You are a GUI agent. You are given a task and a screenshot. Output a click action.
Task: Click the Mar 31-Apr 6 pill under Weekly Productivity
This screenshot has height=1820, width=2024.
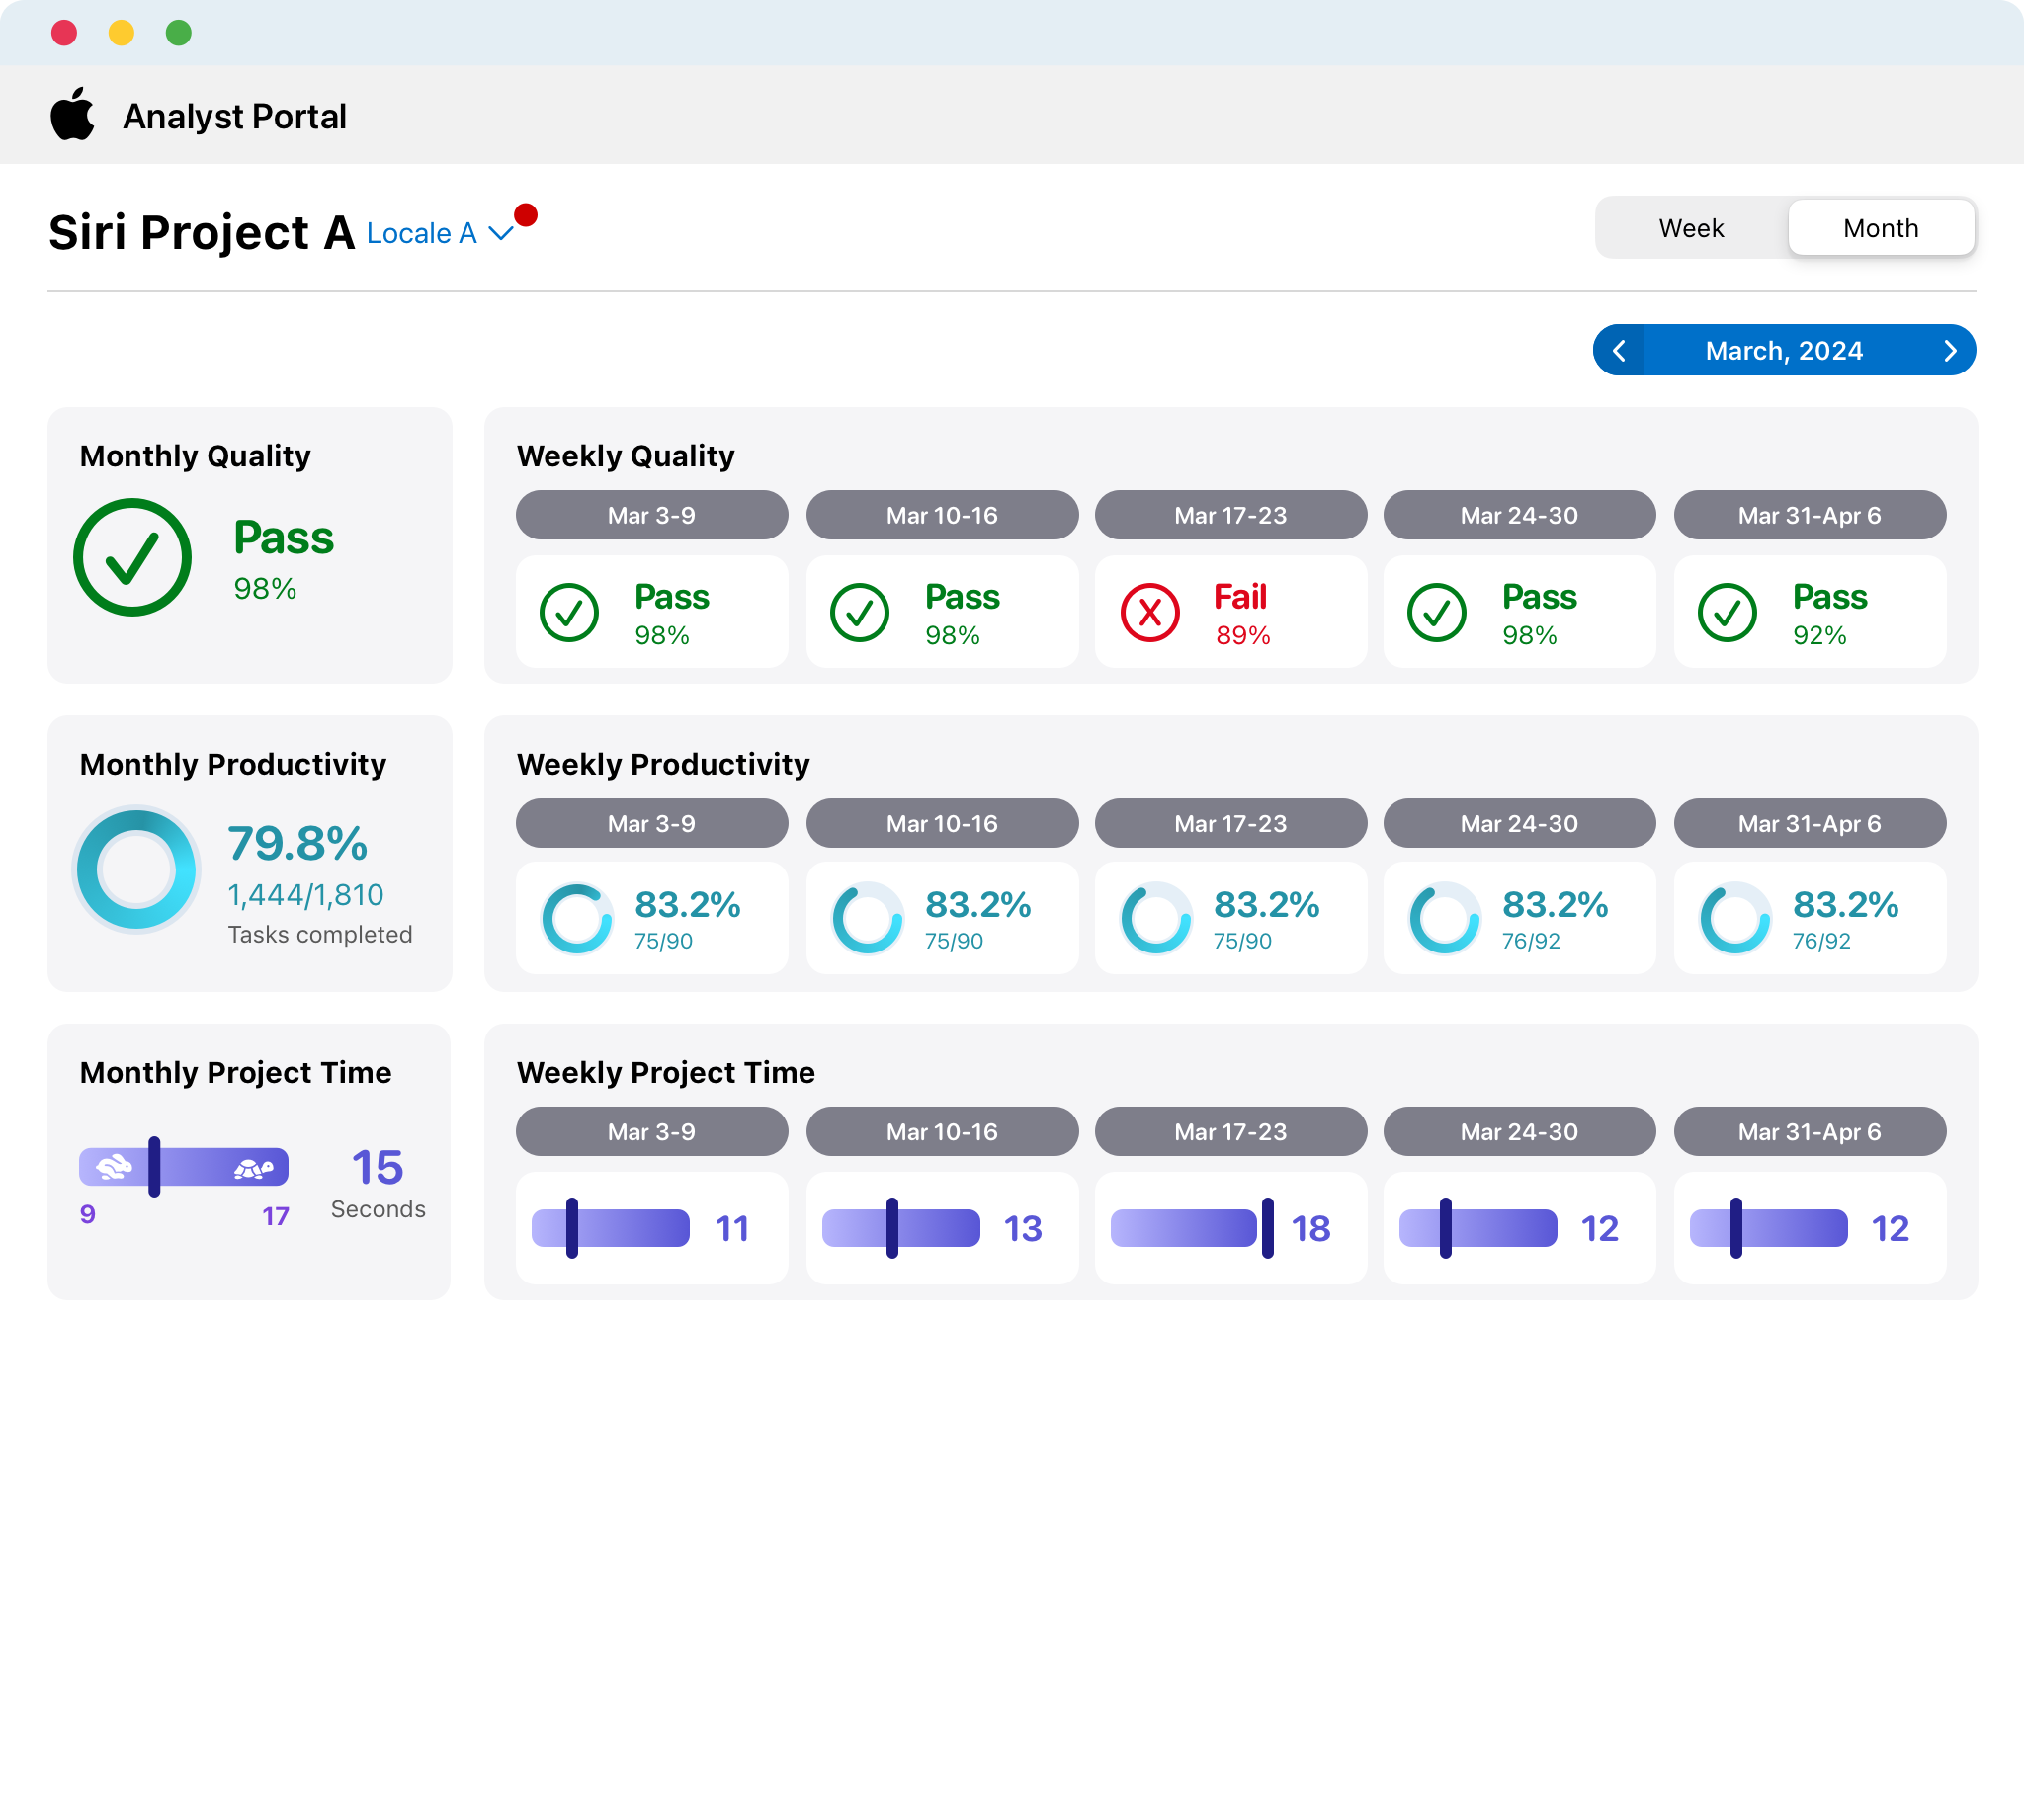click(1810, 823)
